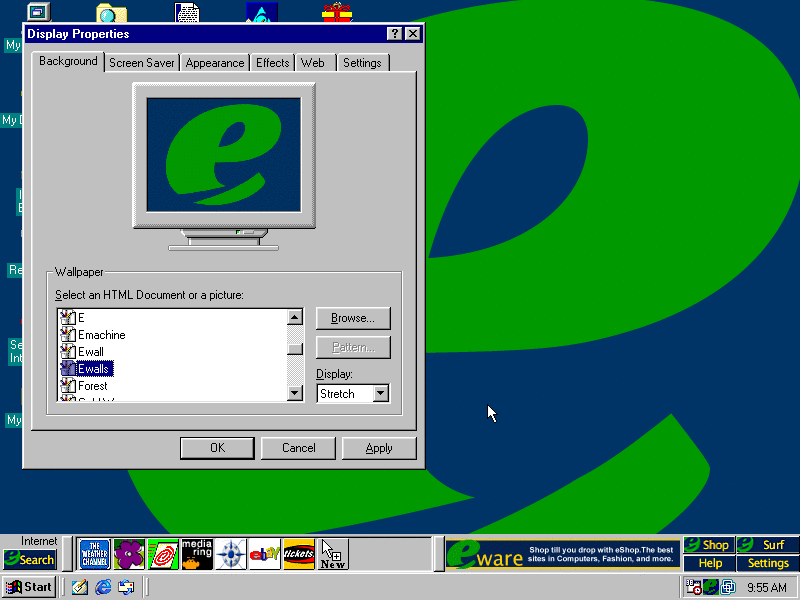Open The Weather Channel shortcut icon

pos(94,554)
